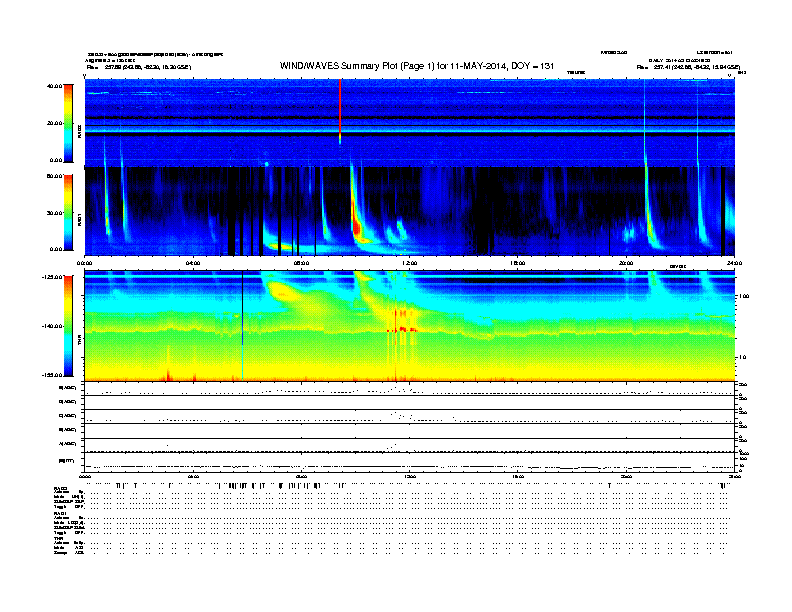Click the top-left header information text
This screenshot has height=612, width=792.
[154, 60]
